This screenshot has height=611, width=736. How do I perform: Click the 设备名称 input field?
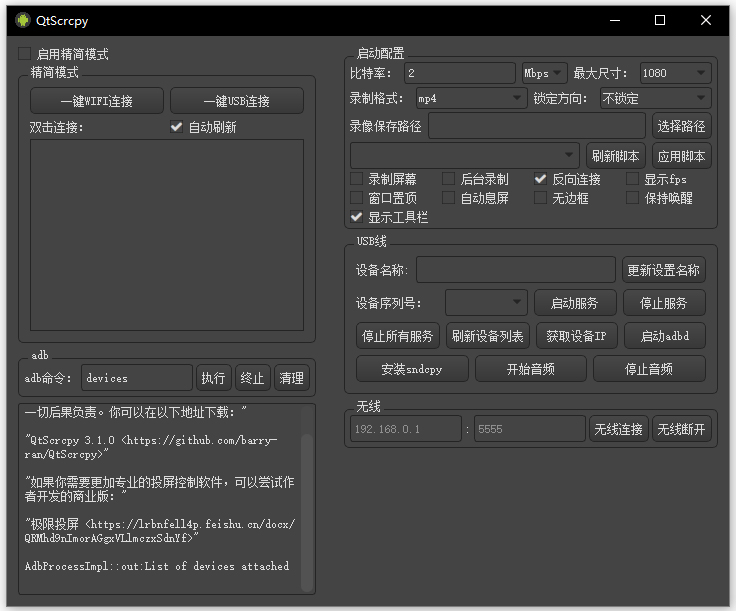point(516,270)
